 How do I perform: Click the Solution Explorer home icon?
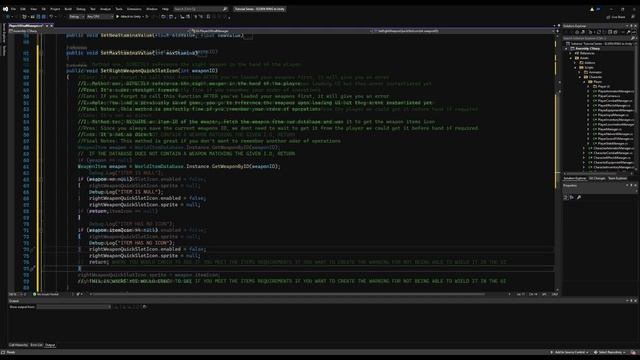pyautogui.click(x=577, y=32)
